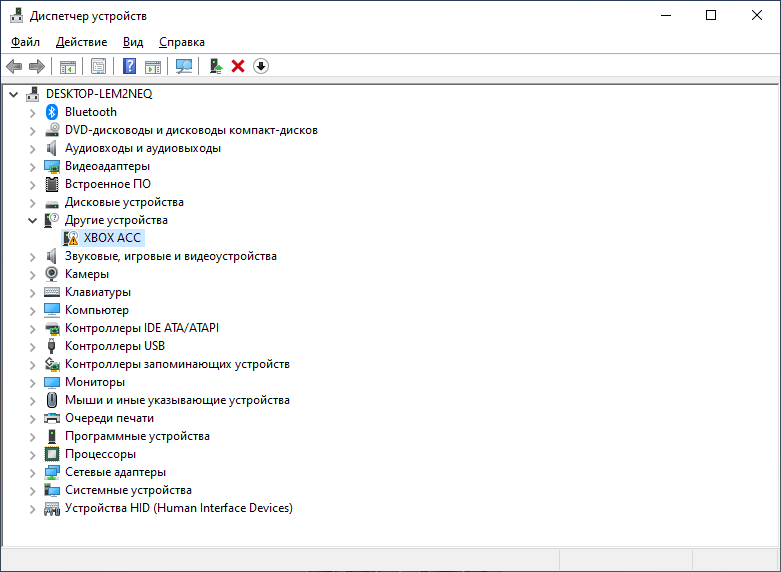Click the DVD drive category icon
781x572 pixels.
[x=52, y=130]
